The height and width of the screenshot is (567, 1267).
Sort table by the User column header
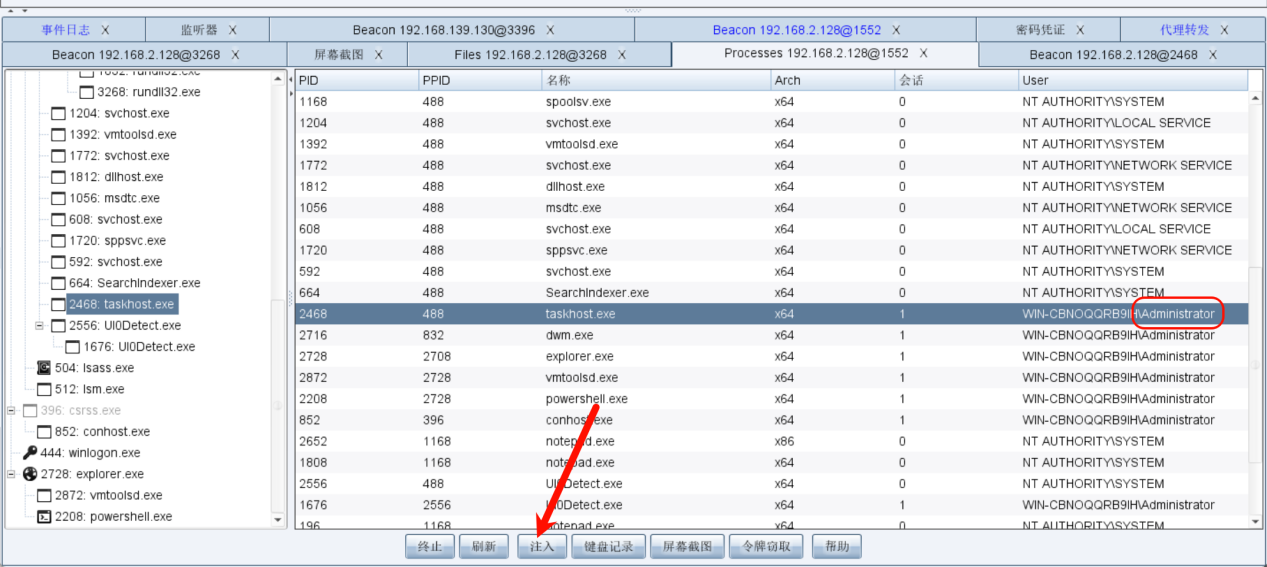[1133, 80]
